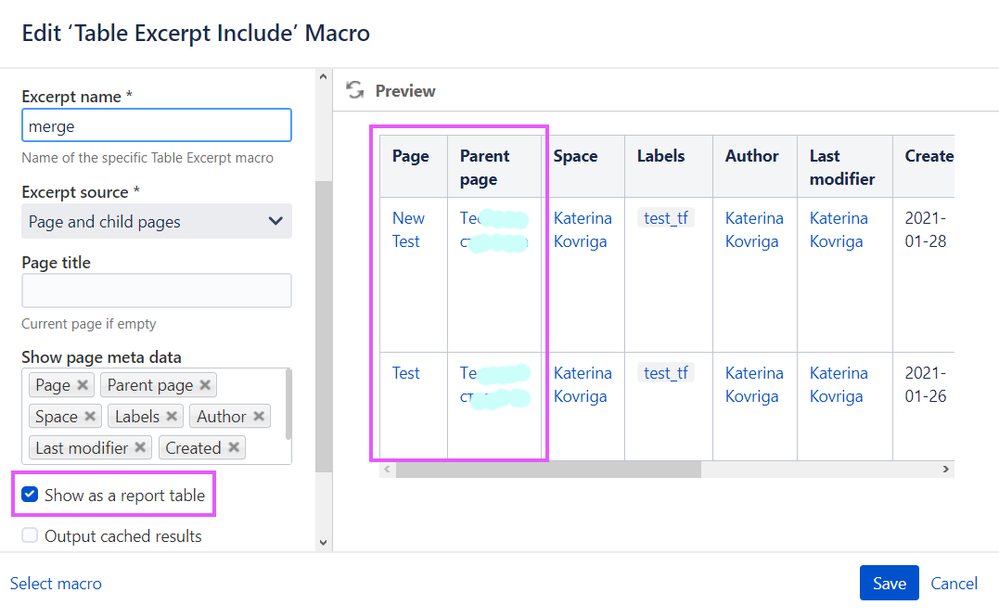Remove the Last modifier tag
The image size is (999, 608).
[141, 448]
